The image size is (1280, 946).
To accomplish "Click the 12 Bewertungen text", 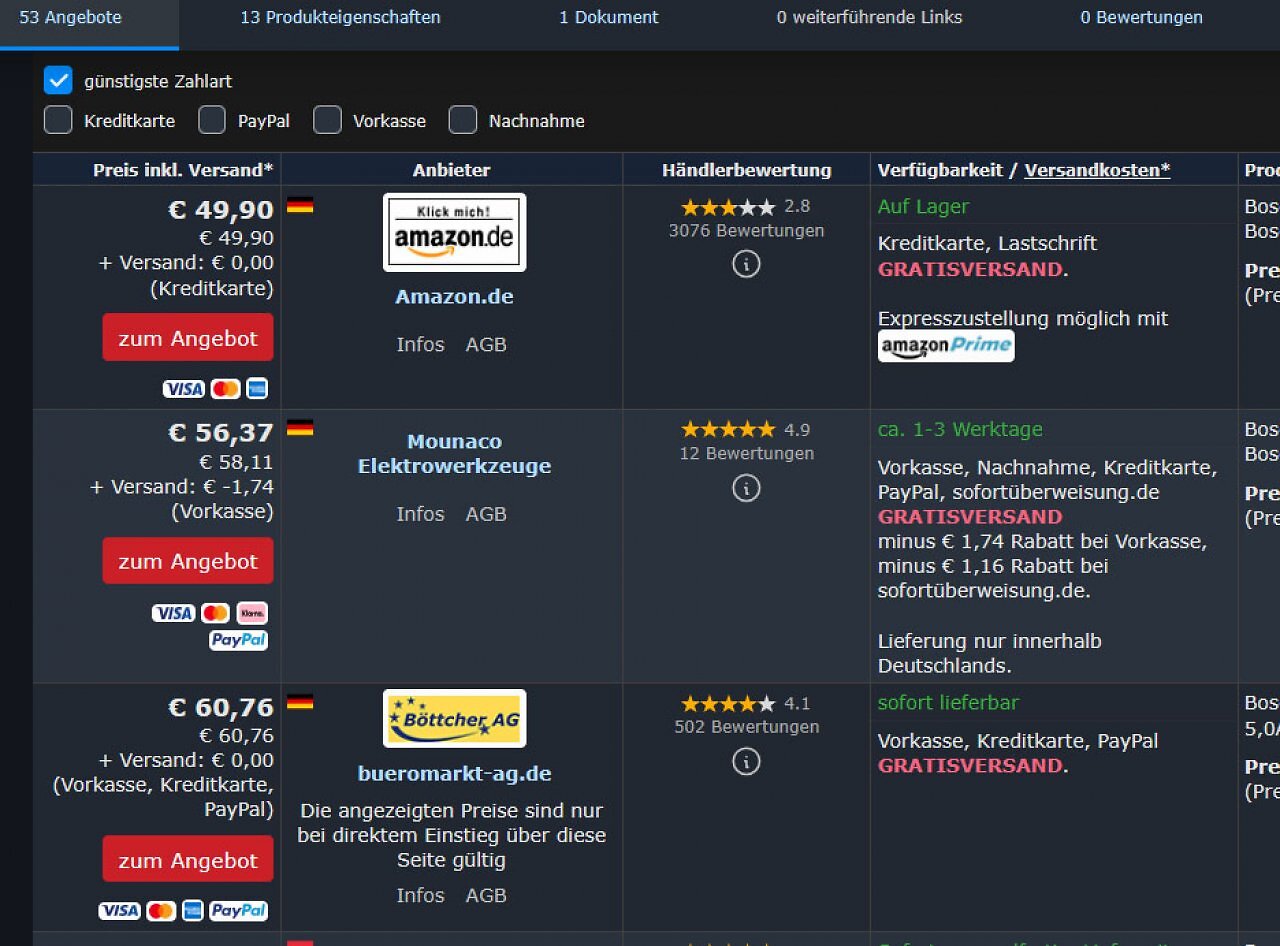I will click(746, 454).
